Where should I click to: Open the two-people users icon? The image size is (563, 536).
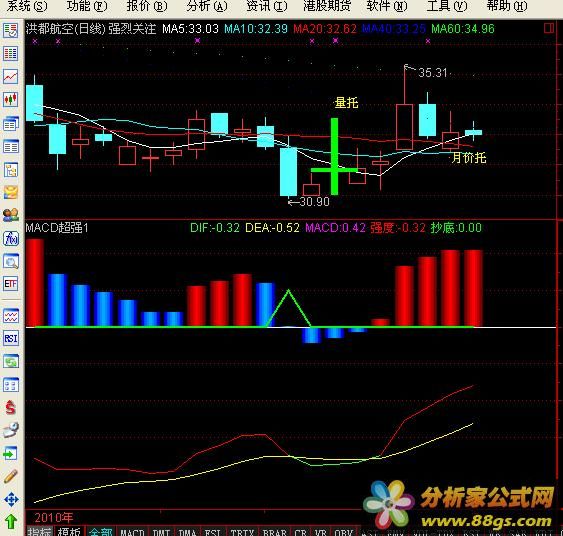tap(11, 215)
